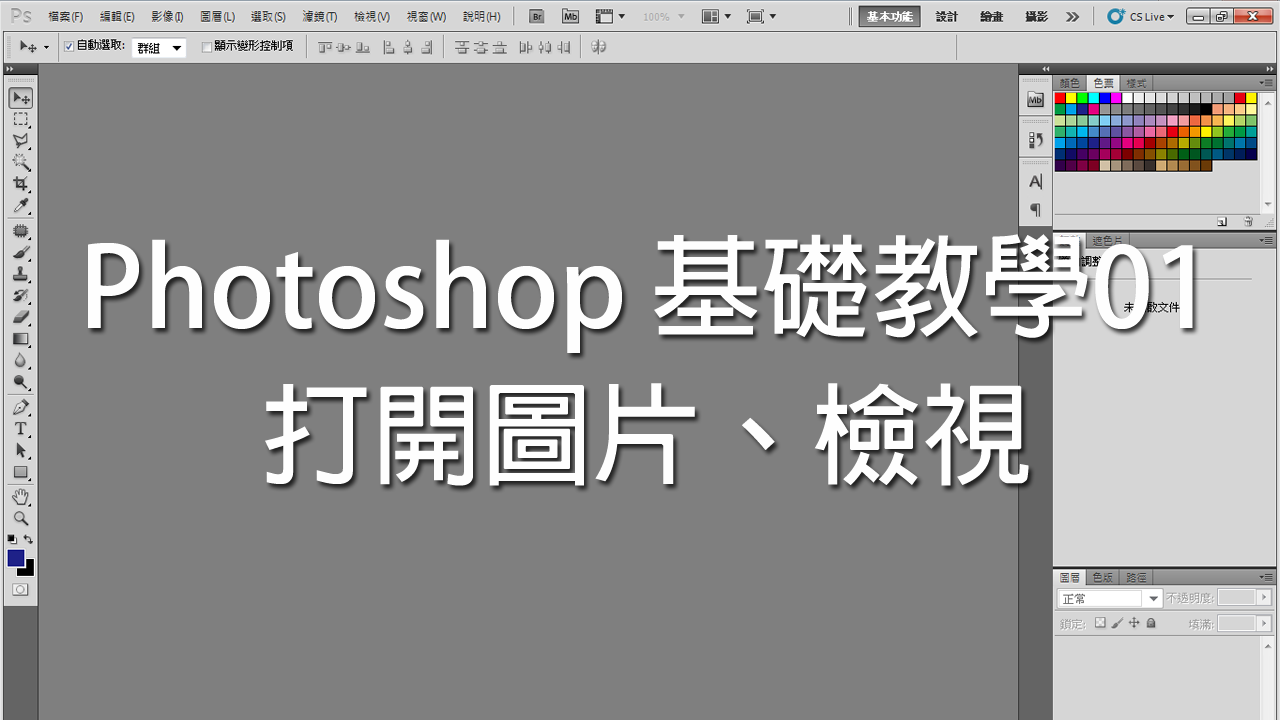The image size is (1280, 720).
Task: Open the 群組 auto-select dropdown
Action: (x=159, y=47)
